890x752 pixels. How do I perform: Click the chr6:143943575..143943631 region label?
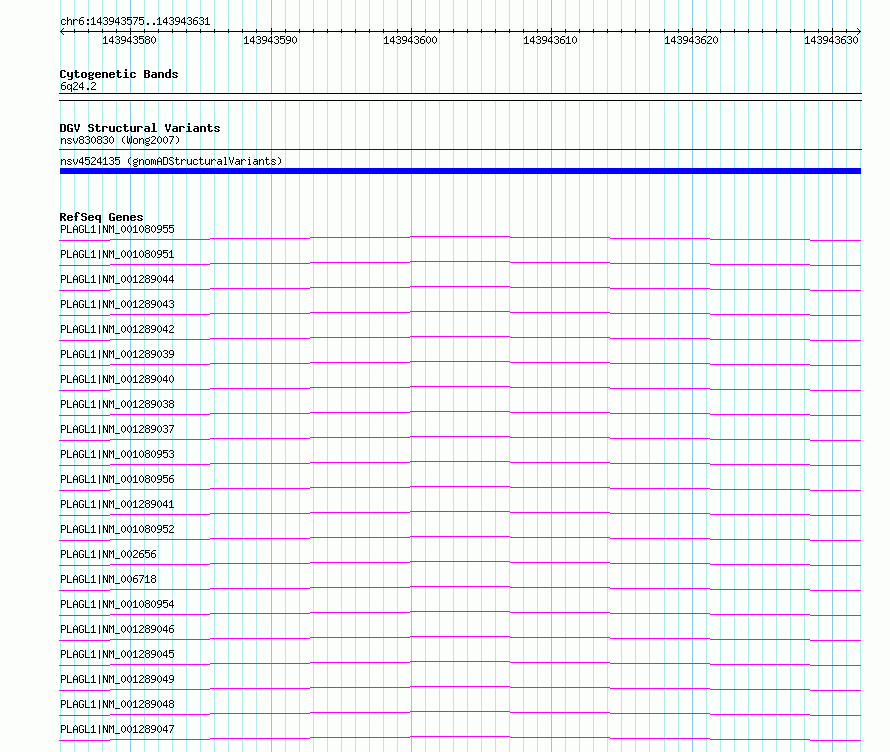pos(135,22)
